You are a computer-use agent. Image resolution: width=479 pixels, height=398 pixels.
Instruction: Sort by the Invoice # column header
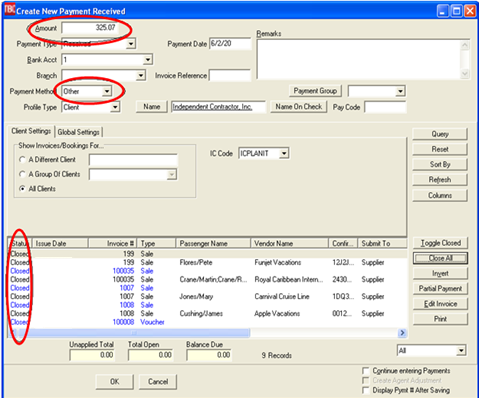112,244
